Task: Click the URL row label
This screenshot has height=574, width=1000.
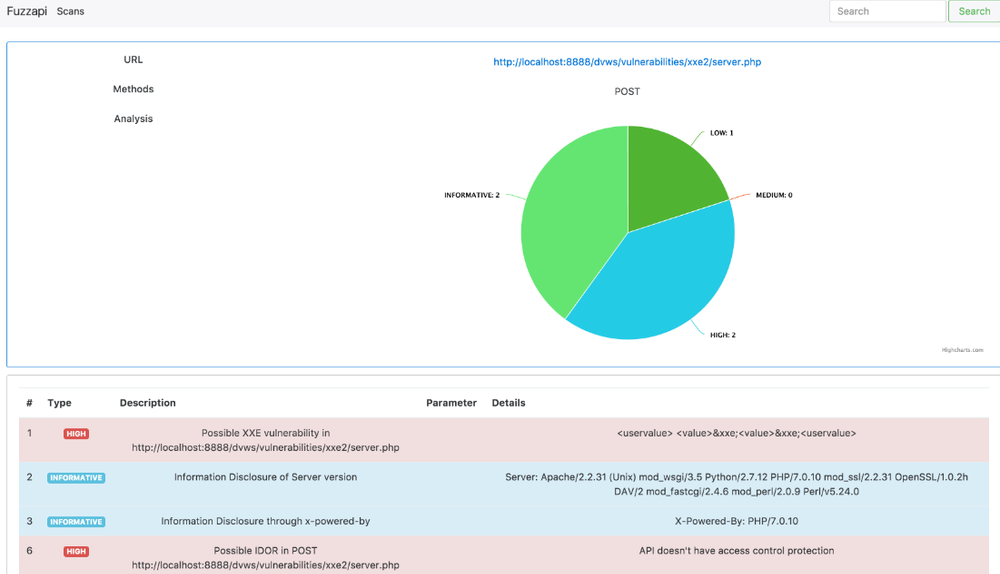Action: 133,59
